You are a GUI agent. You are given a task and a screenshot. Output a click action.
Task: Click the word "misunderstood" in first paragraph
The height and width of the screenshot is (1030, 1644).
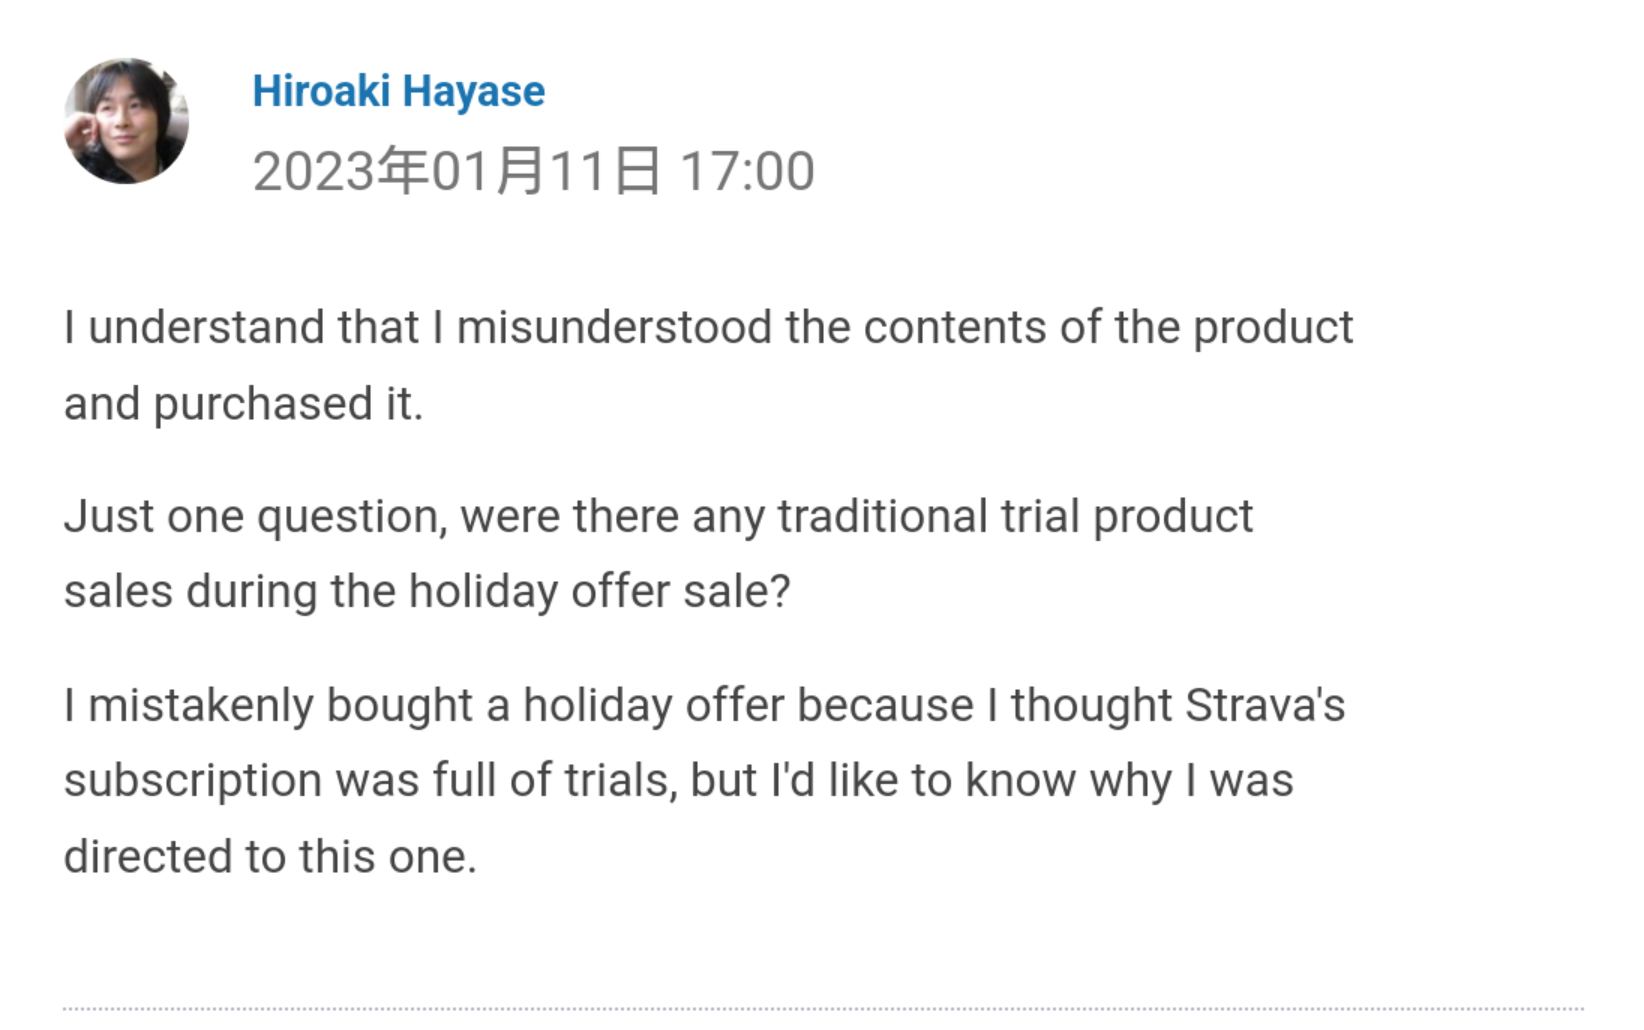tap(614, 328)
